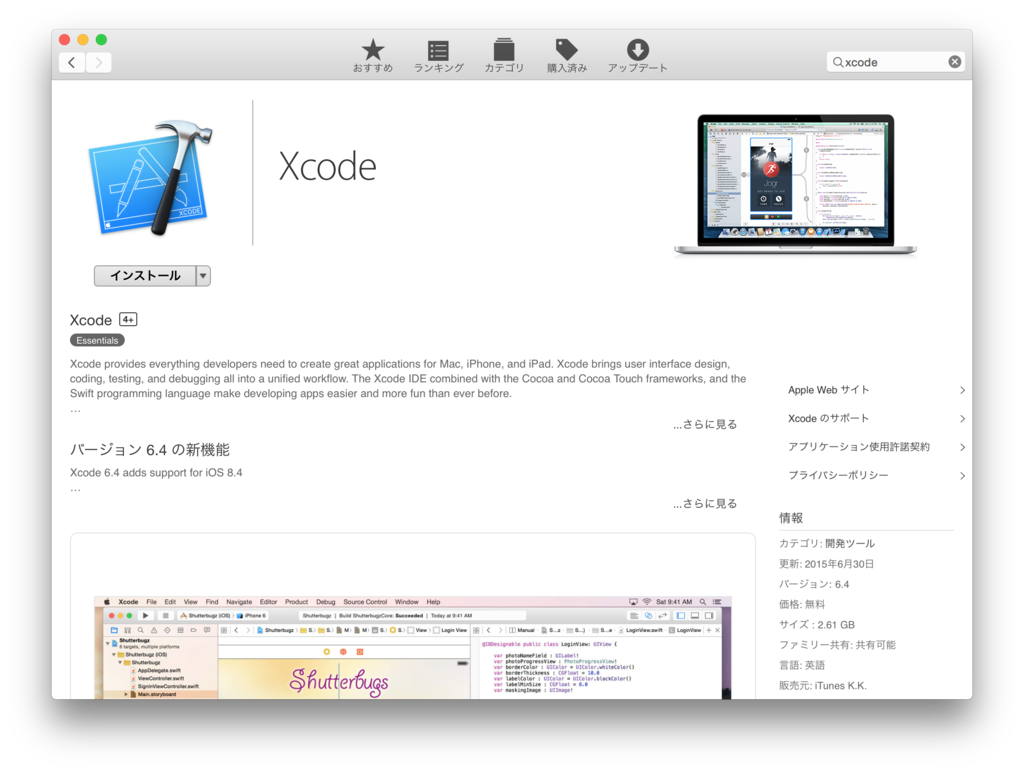Click the 4+ age rating badge
This screenshot has width=1024, height=773.
point(128,319)
